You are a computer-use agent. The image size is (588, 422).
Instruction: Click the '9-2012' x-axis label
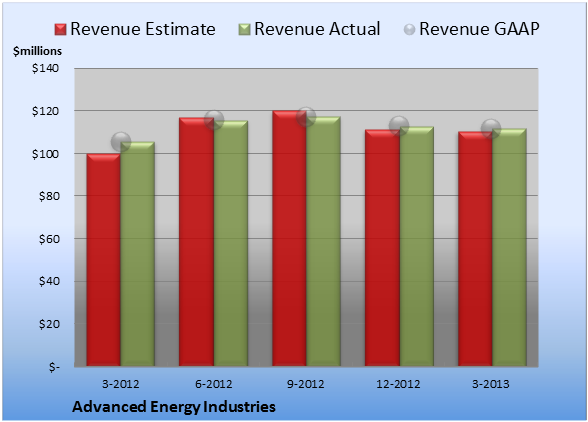(306, 384)
